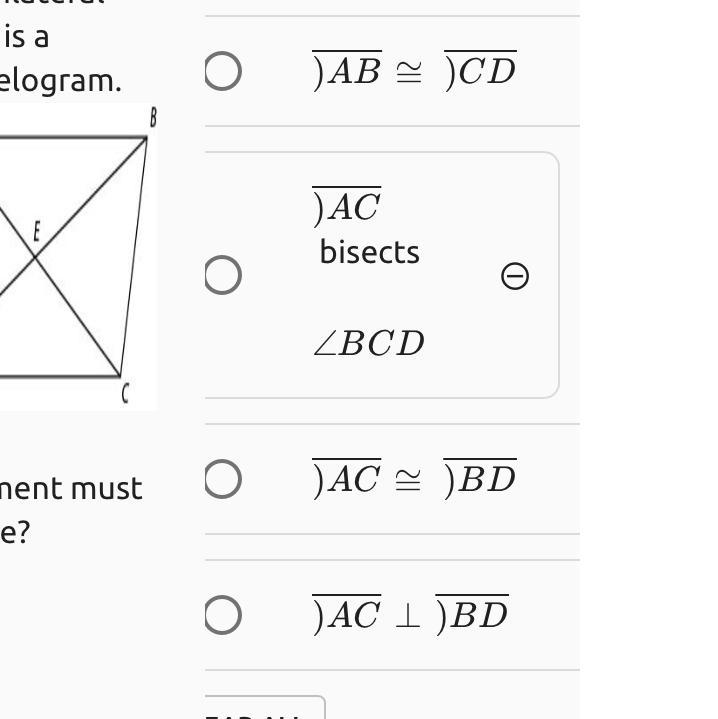This screenshot has width=718, height=719.
Task: Click the partially visible Clear All button
Action: (x=265, y=708)
